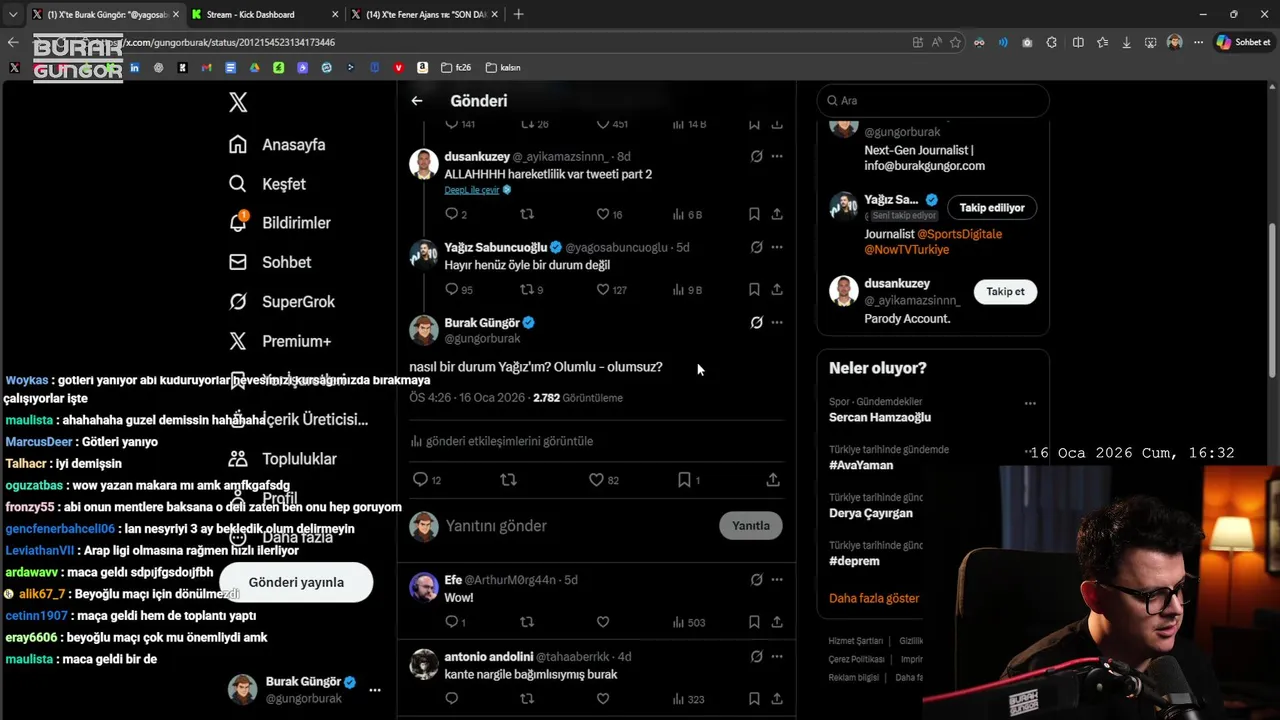
Task: Open Bildirimler notifications
Action: [x=279, y=223]
